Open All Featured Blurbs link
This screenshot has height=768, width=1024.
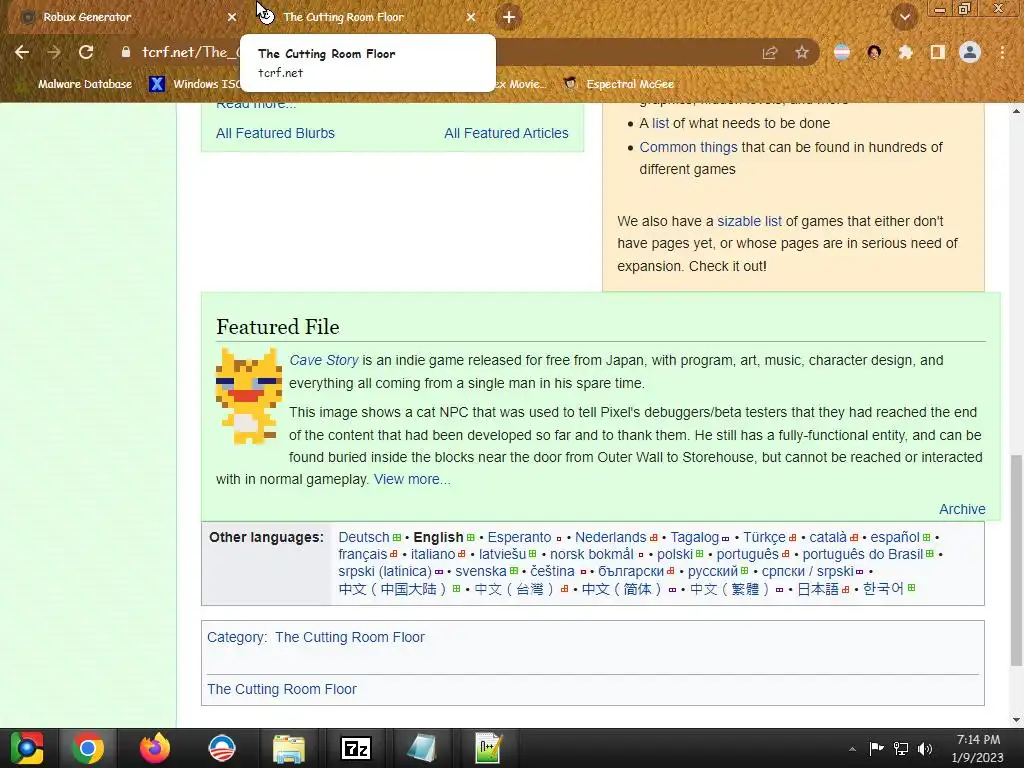[x=275, y=133]
